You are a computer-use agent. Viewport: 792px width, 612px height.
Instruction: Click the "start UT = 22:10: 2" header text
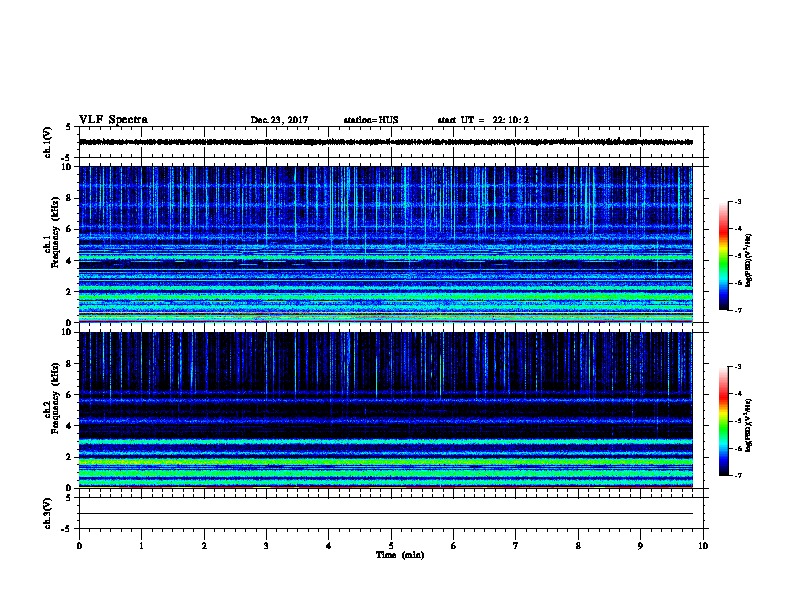point(483,120)
